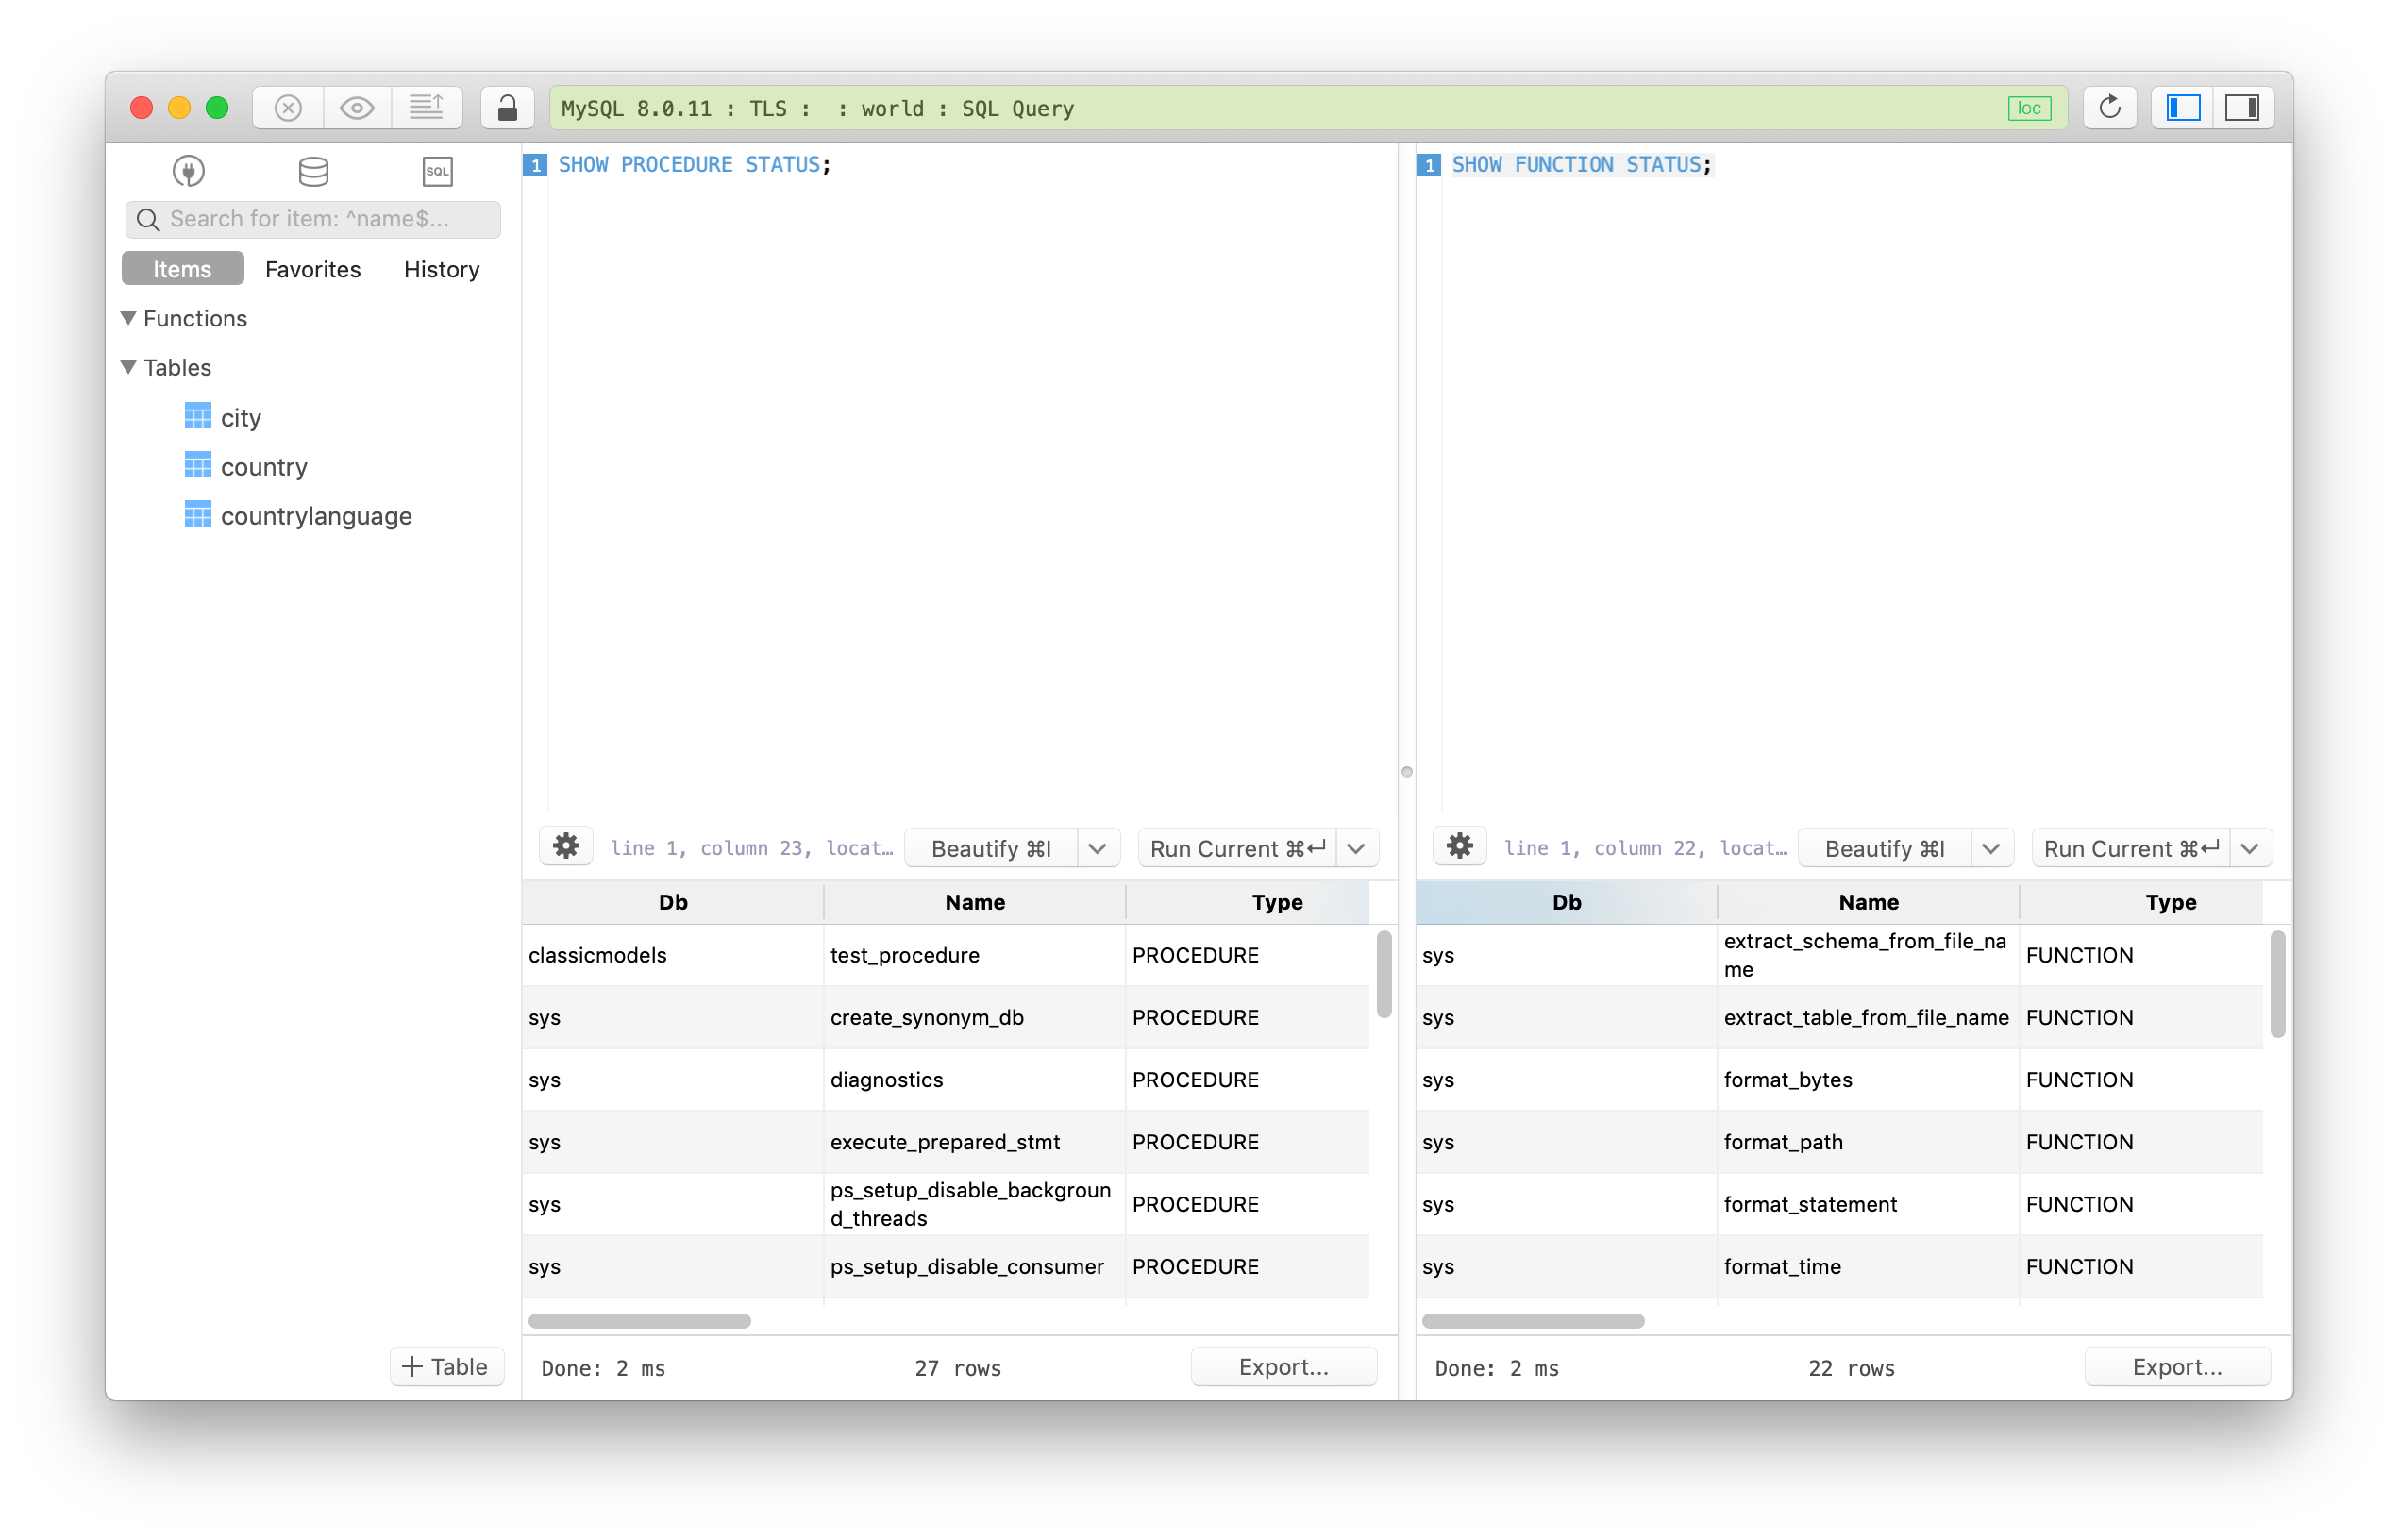Screen dimensions: 2399x1540
Task: Select the Items tab
Action: coord(182,267)
